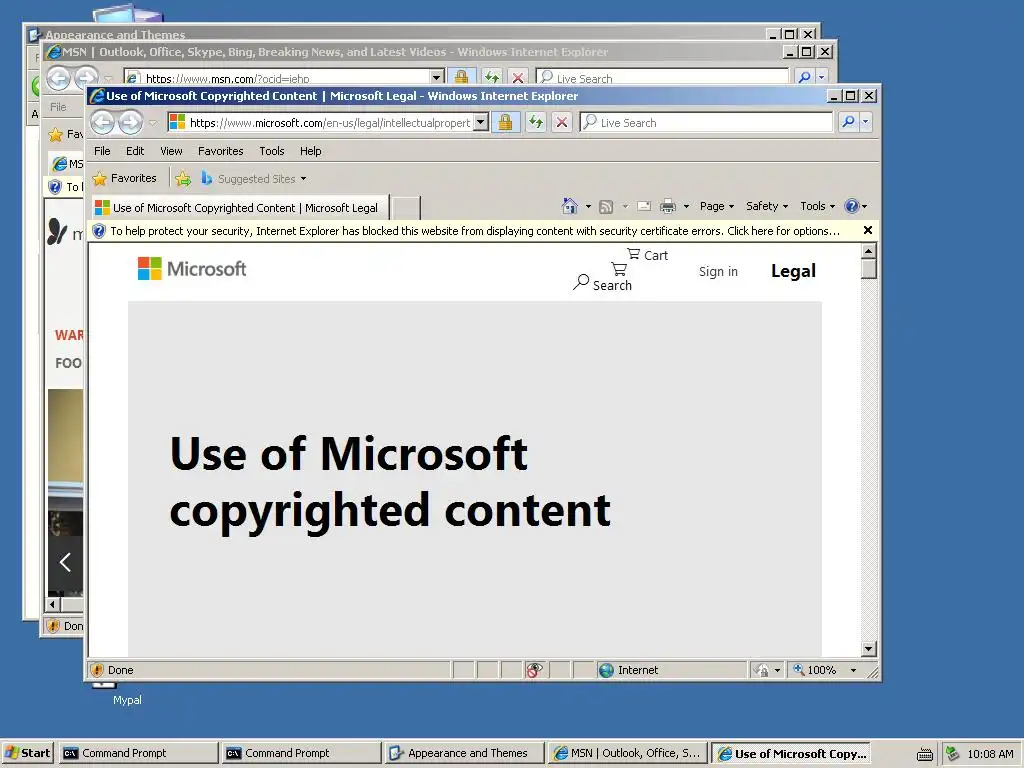This screenshot has width=1024, height=768.
Task: Switch to Appearance and Themes taskbar button
Action: 464,753
